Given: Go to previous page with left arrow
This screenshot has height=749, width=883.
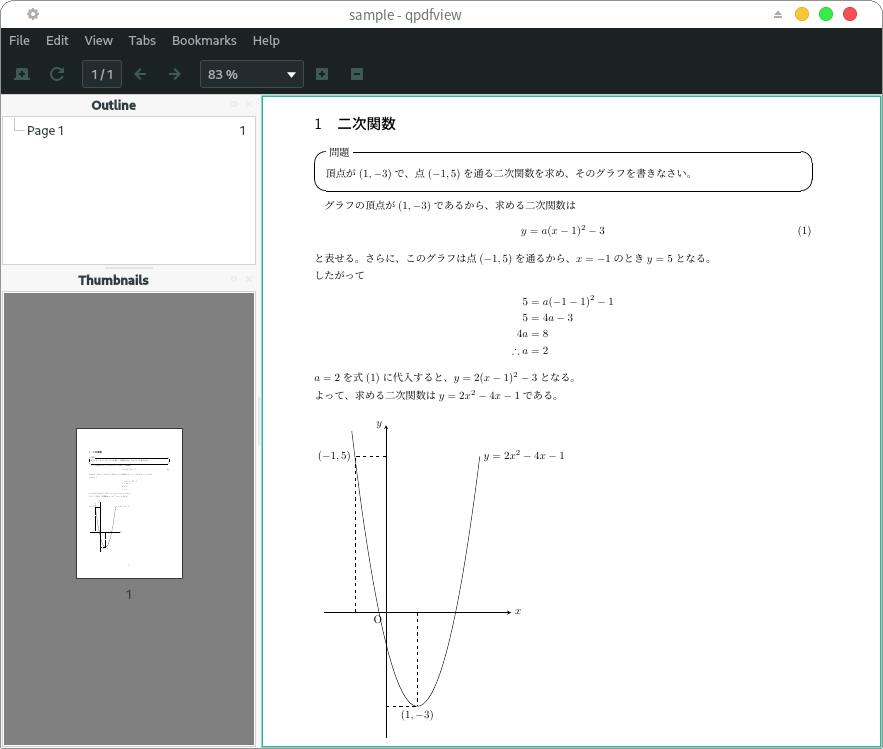Looking at the screenshot, I should pos(140,74).
